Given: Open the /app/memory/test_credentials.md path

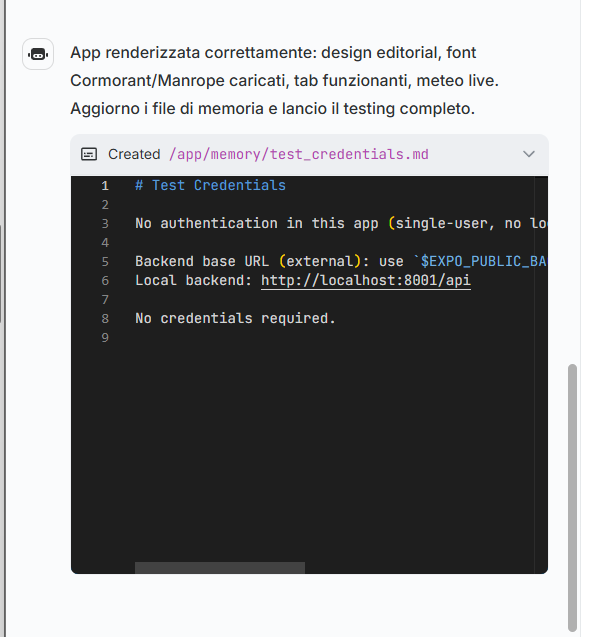Looking at the screenshot, I should [299, 154].
